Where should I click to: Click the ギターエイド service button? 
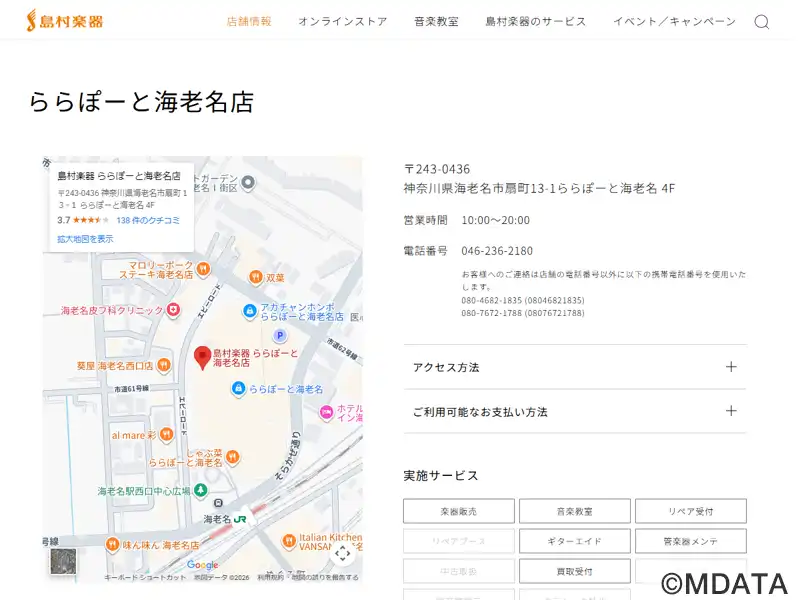tap(574, 541)
